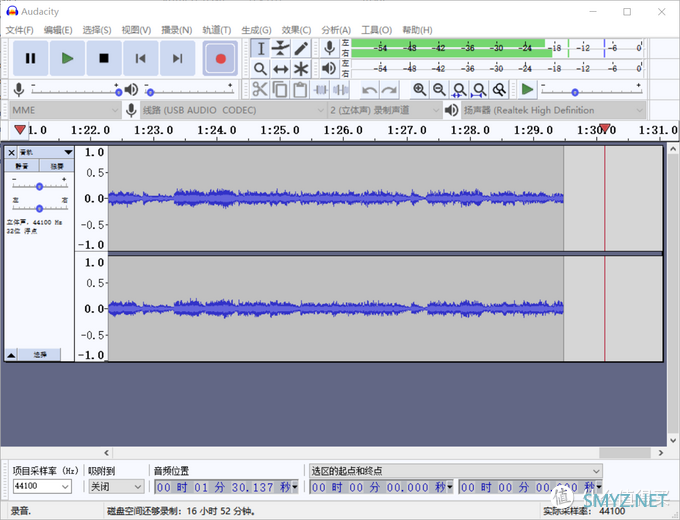Click the Redo arrow
This screenshot has height=520, width=680.
[x=389, y=90]
